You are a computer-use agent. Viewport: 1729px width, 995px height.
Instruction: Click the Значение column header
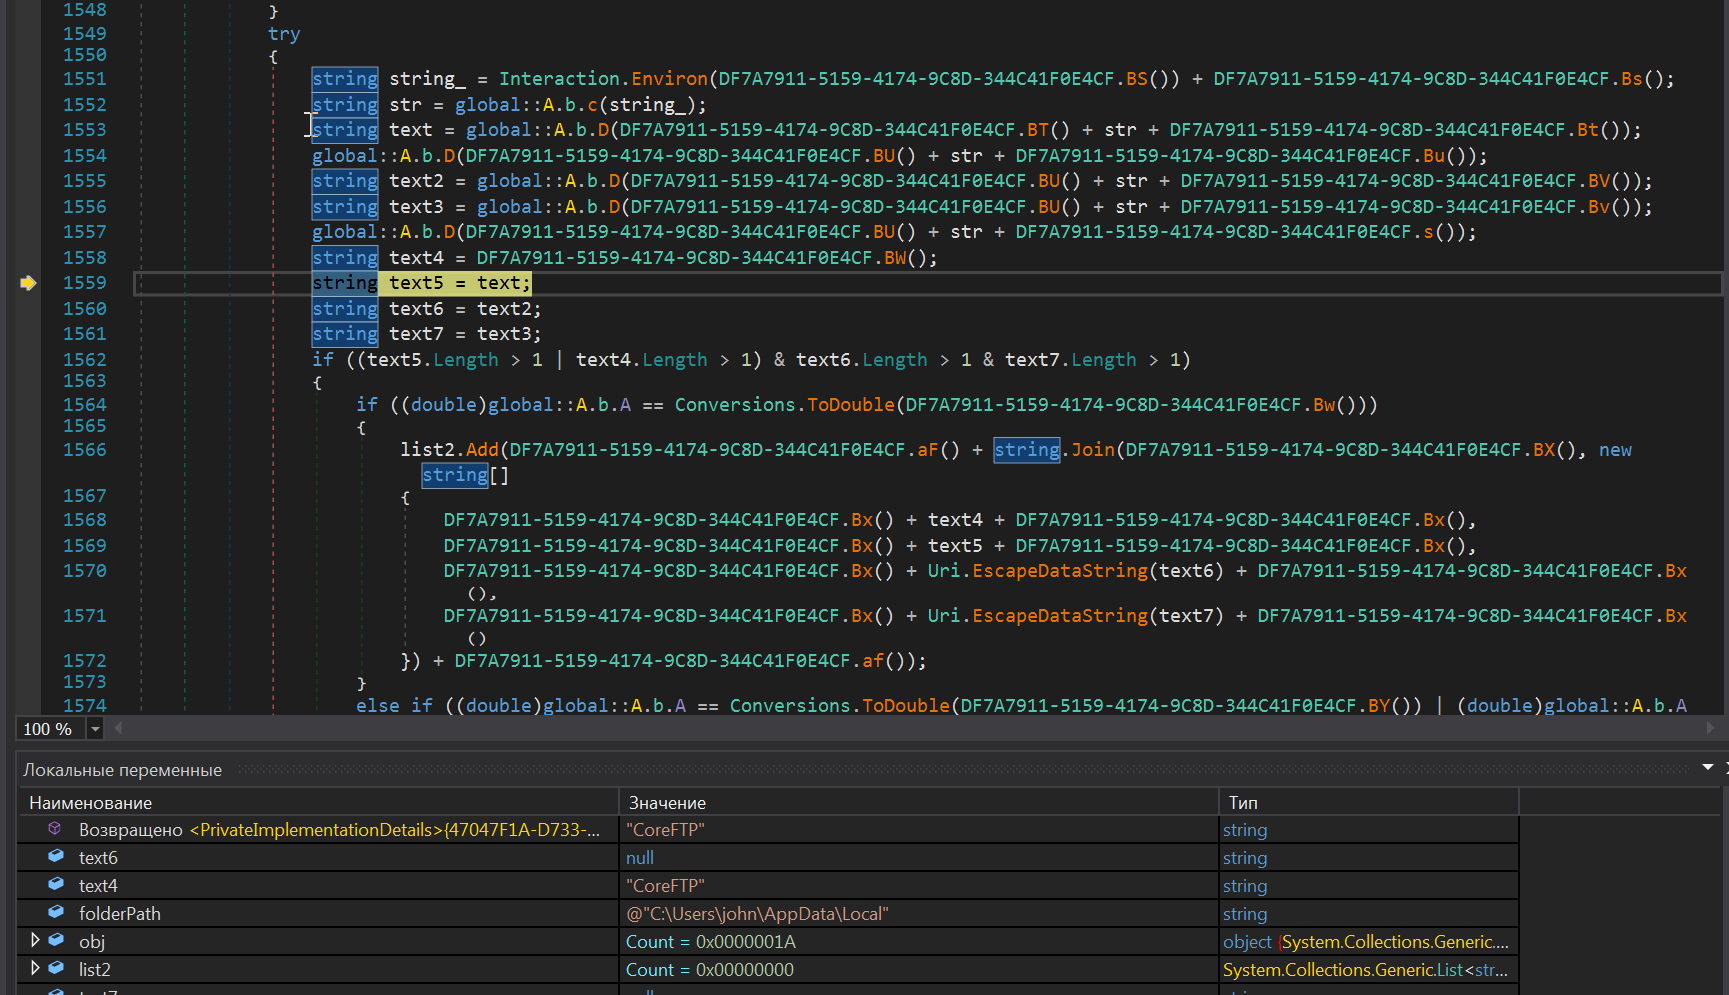click(x=667, y=803)
